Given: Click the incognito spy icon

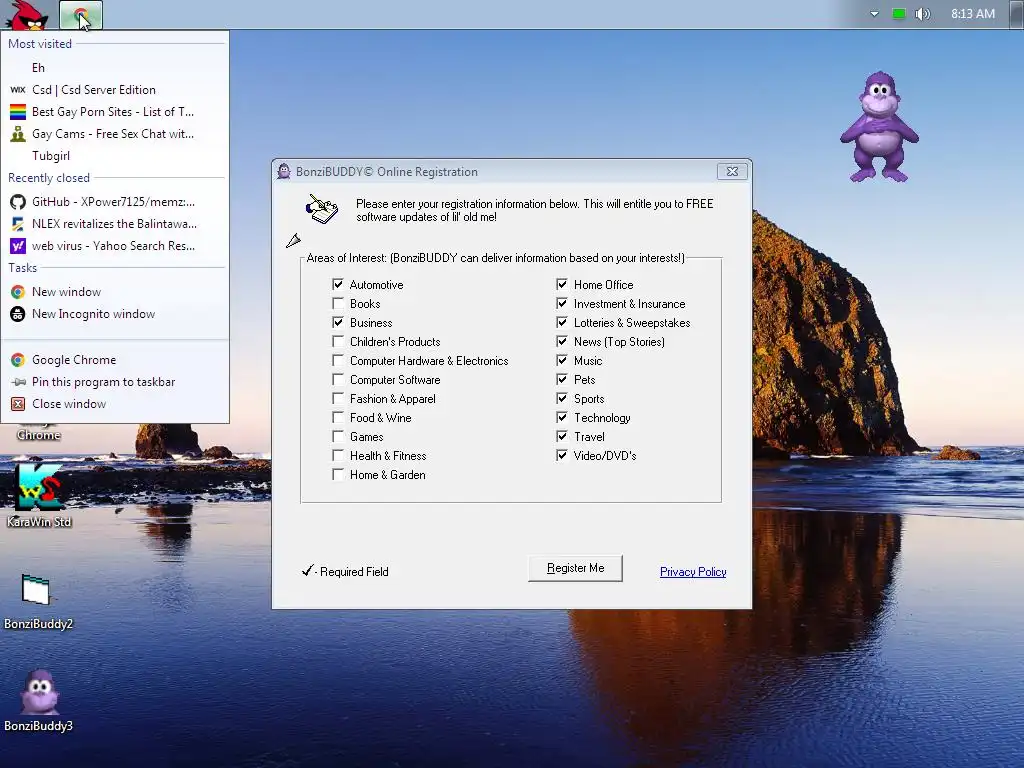Looking at the screenshot, I should (x=18, y=314).
